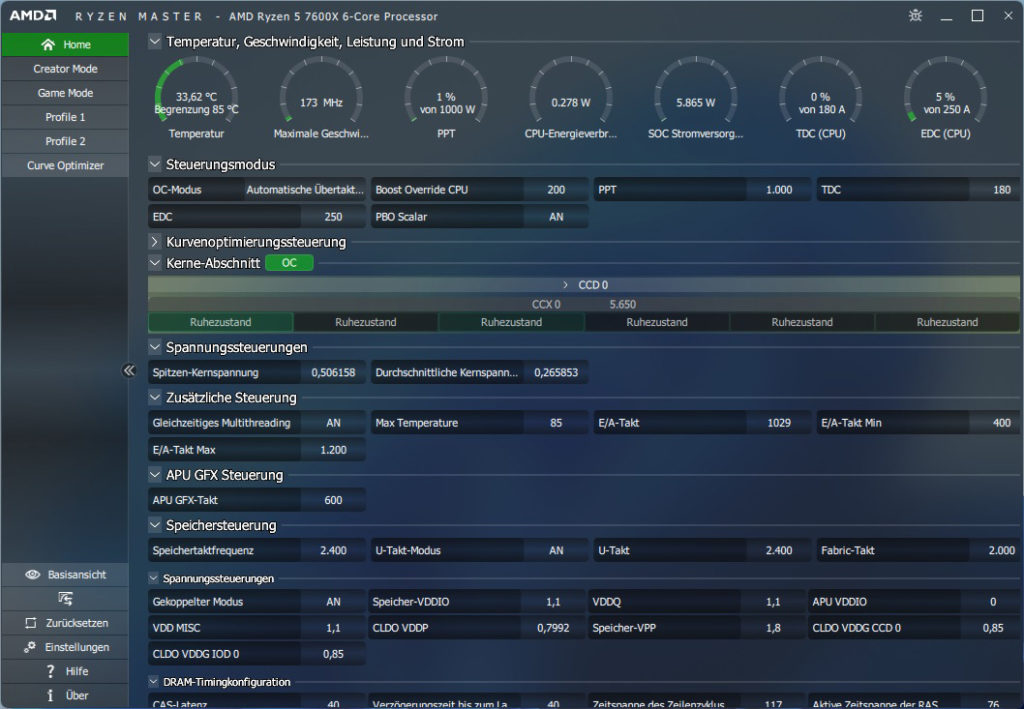Select Creator Mode in sidebar
This screenshot has height=709, width=1024.
65,69
